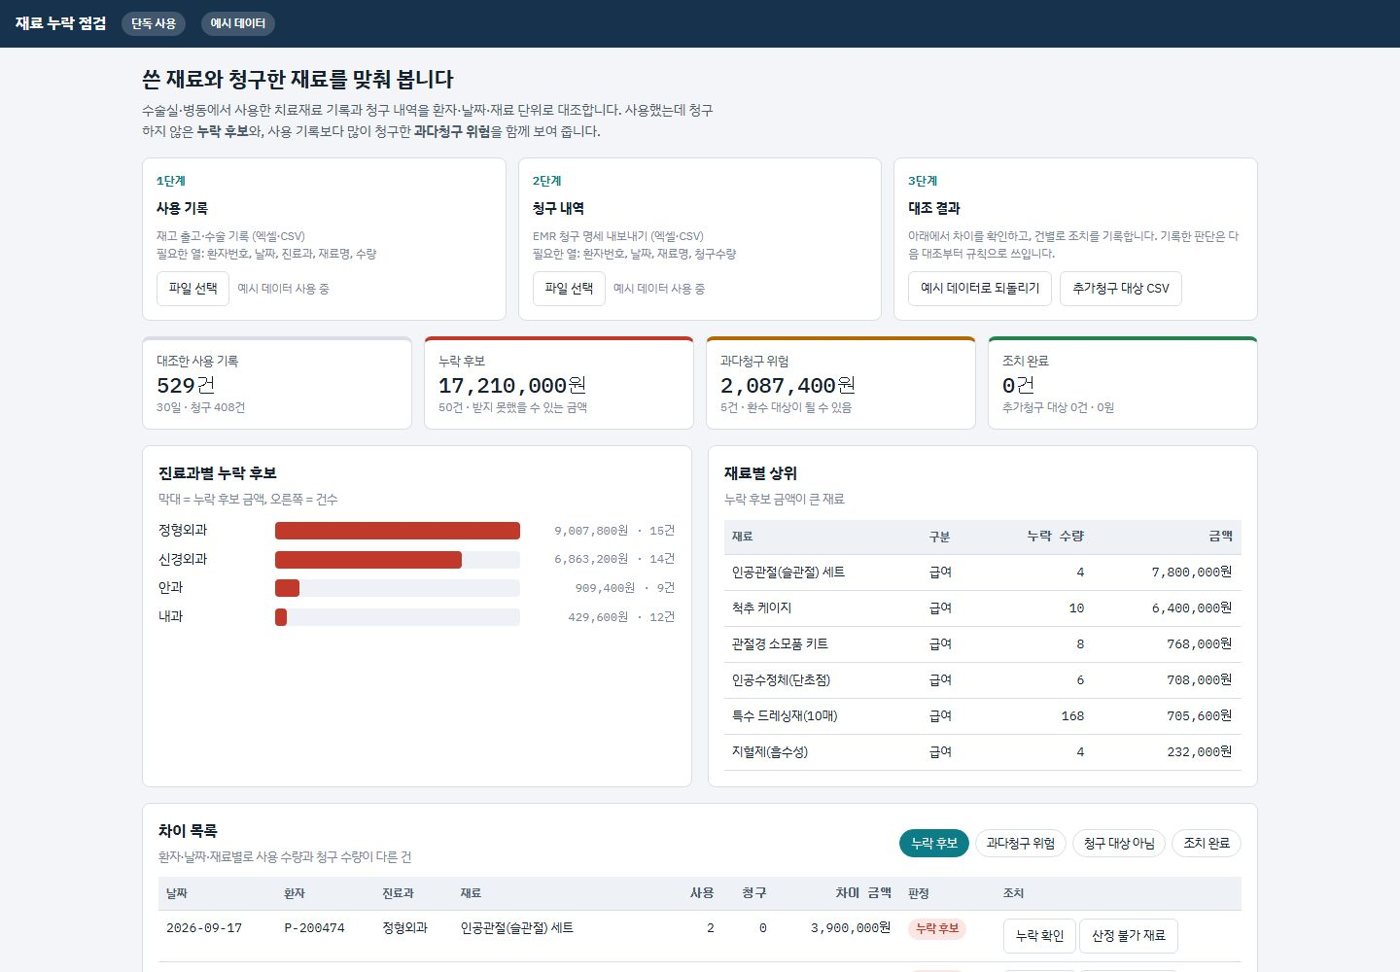Click the 내과 bar in the chart
The image size is (1400, 972).
pos(281,617)
